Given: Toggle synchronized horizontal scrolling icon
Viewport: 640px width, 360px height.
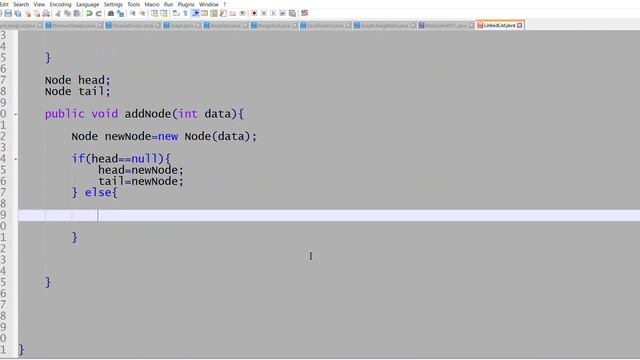Looking at the screenshot, I should point(164,13).
